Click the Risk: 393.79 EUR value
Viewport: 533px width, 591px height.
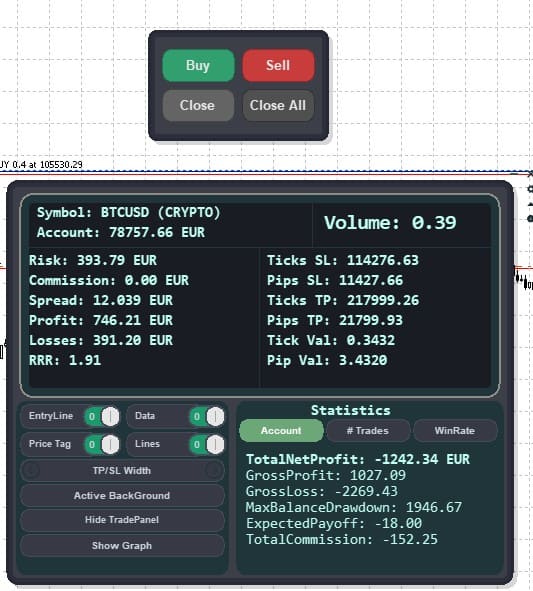pos(93,260)
